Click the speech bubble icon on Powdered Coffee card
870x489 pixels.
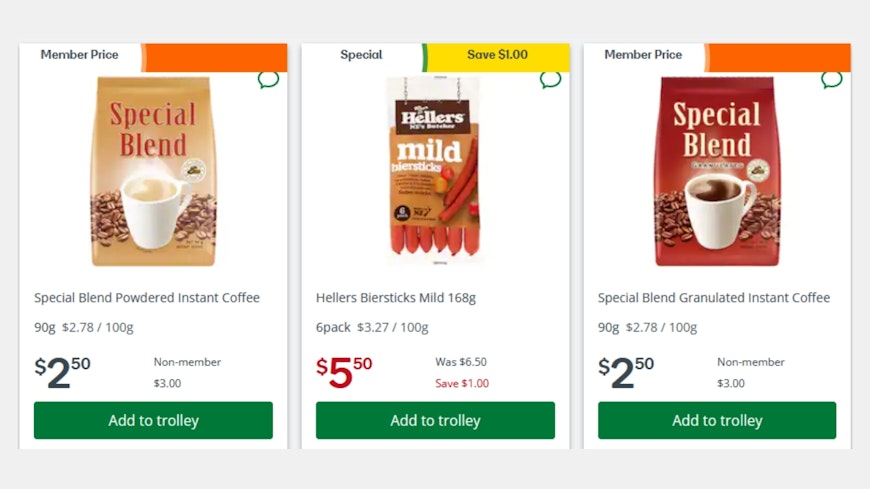268,79
